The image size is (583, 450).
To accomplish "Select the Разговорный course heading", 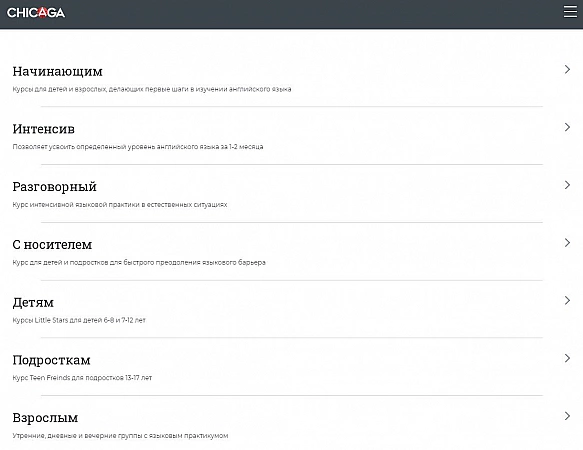I will click(54, 187).
